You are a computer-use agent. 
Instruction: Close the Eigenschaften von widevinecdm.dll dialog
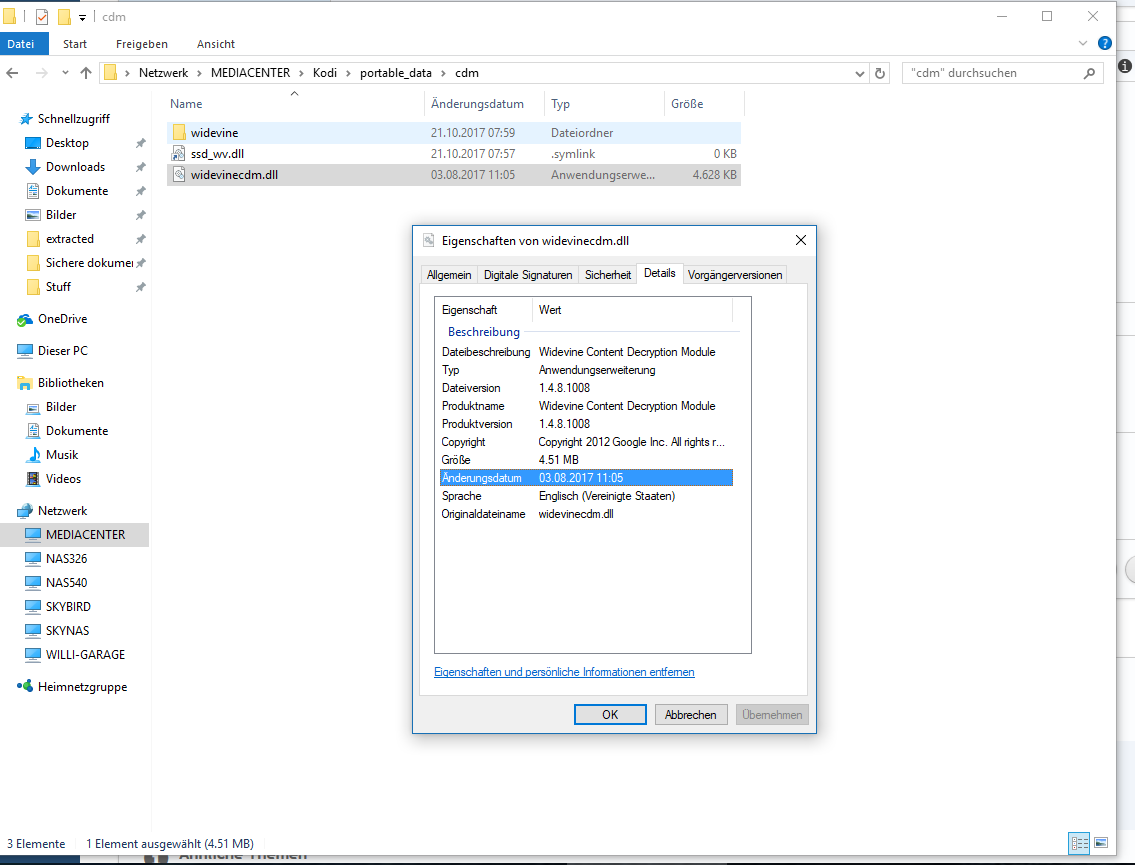point(801,240)
